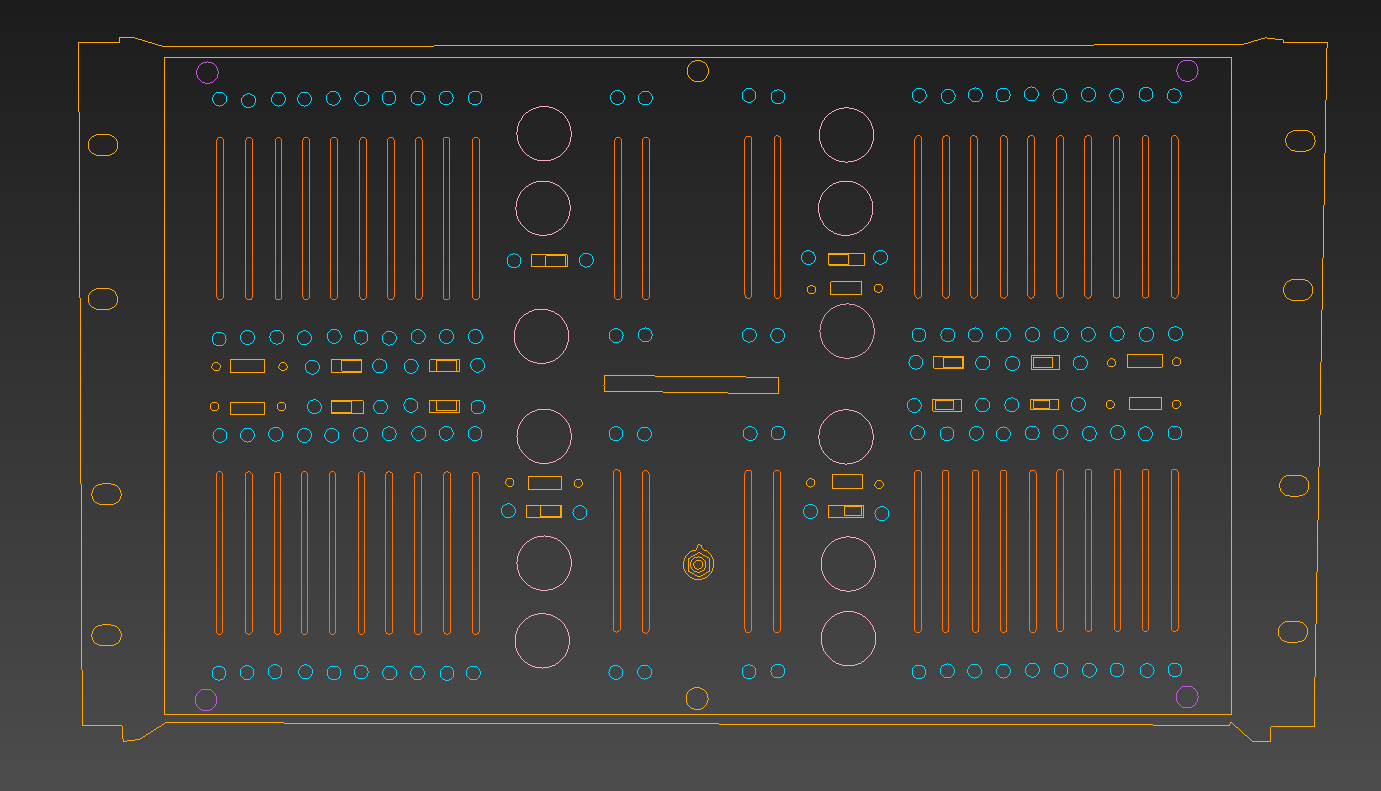Select the leftmost orange vent slot in top-left bank
This screenshot has width=1381, height=791.
218,218
